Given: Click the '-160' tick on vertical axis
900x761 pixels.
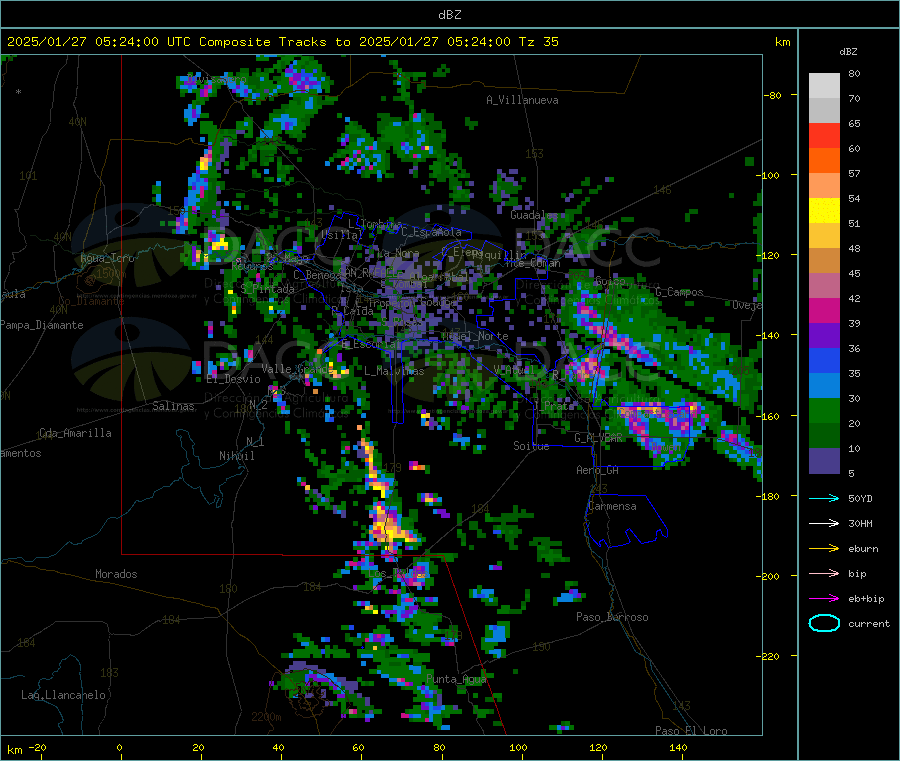Looking at the screenshot, I should coord(767,416).
